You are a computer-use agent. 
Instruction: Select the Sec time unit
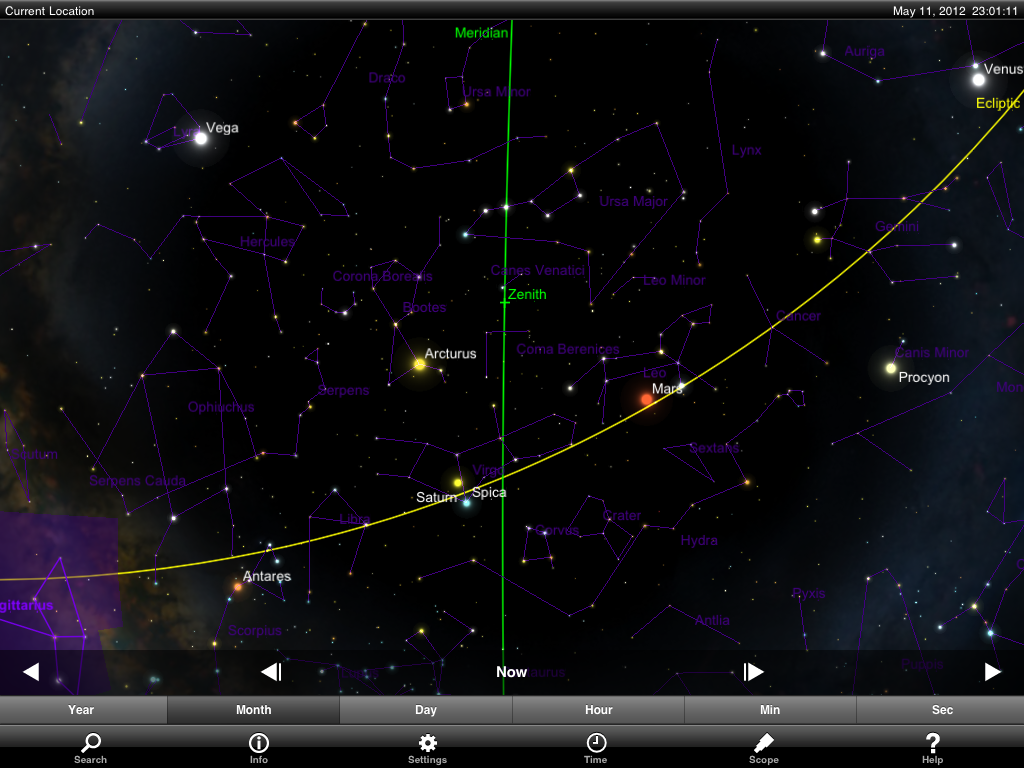click(942, 710)
